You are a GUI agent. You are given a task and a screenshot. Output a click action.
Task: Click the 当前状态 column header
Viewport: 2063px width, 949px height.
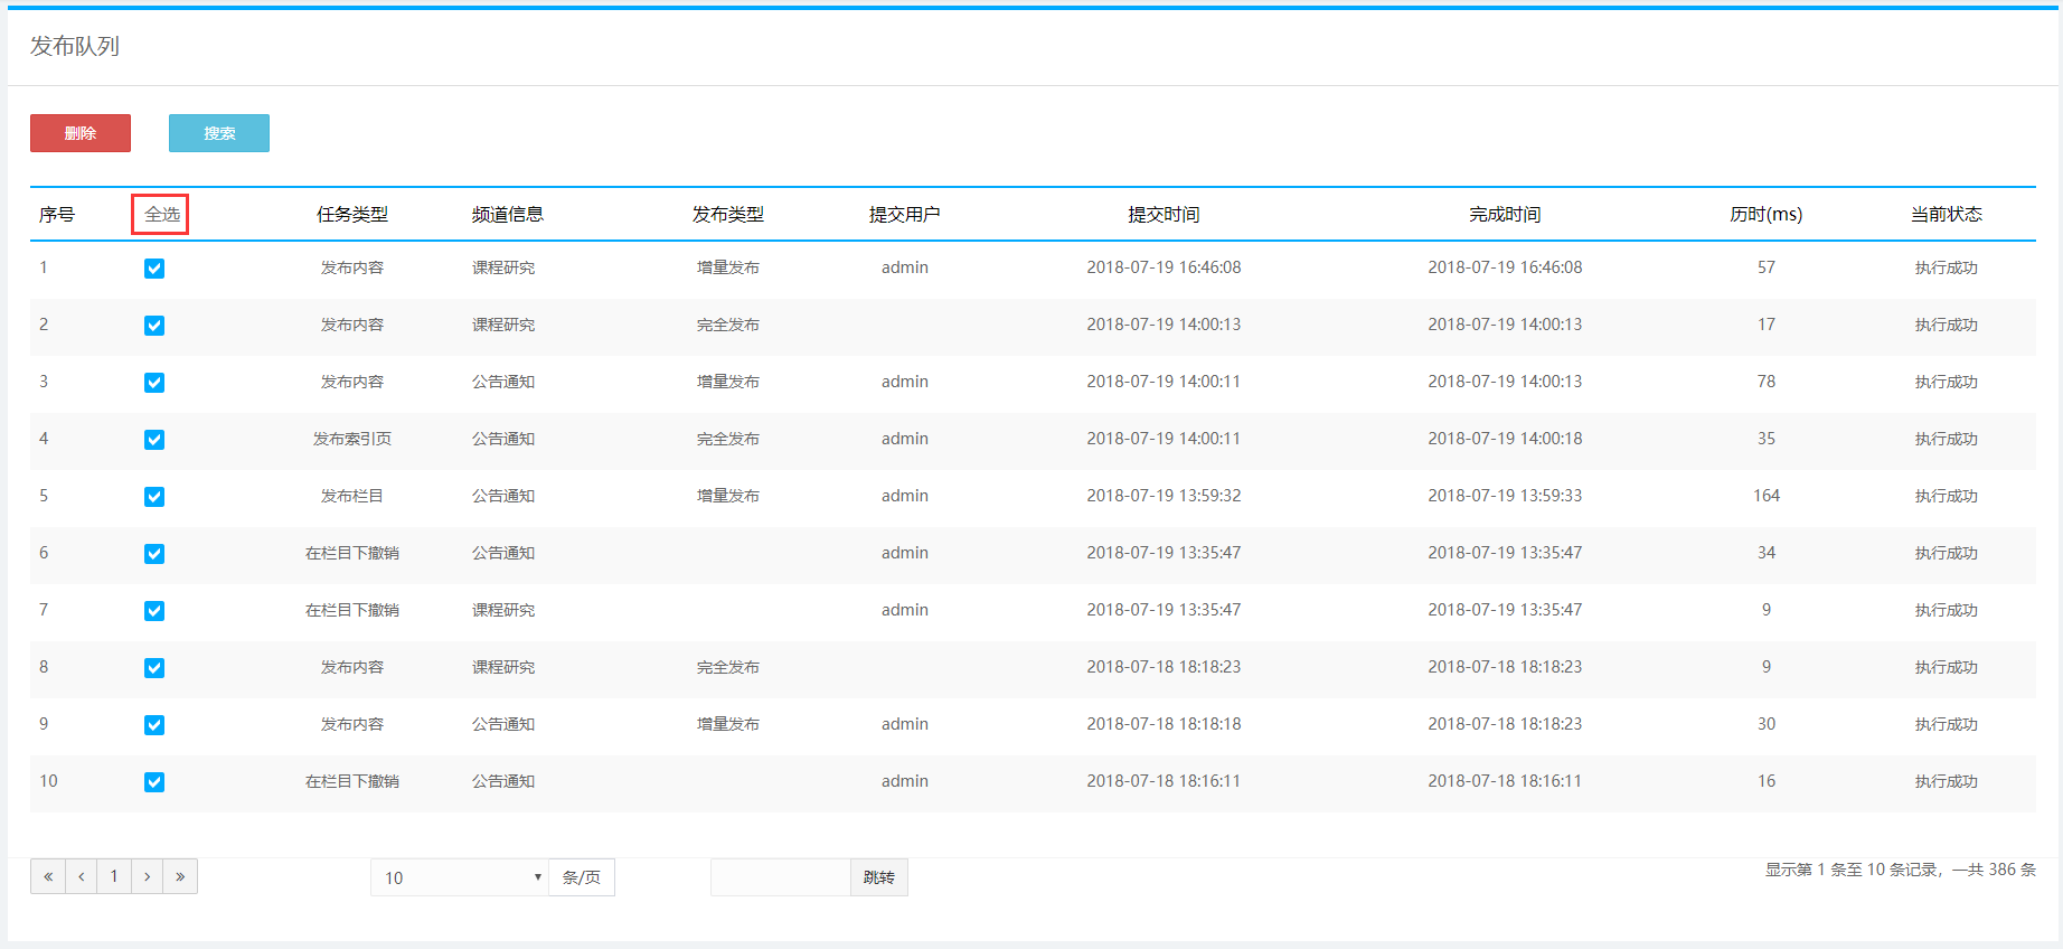click(x=1945, y=214)
